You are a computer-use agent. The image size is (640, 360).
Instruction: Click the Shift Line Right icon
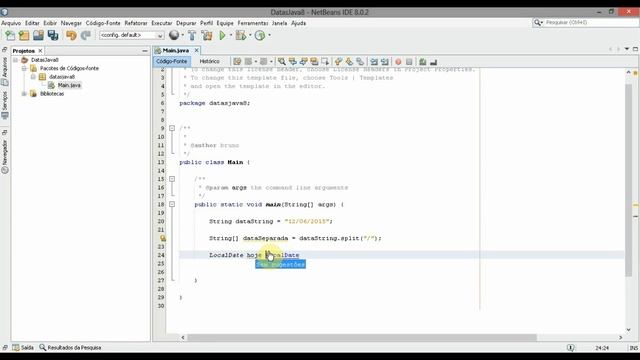click(384, 62)
